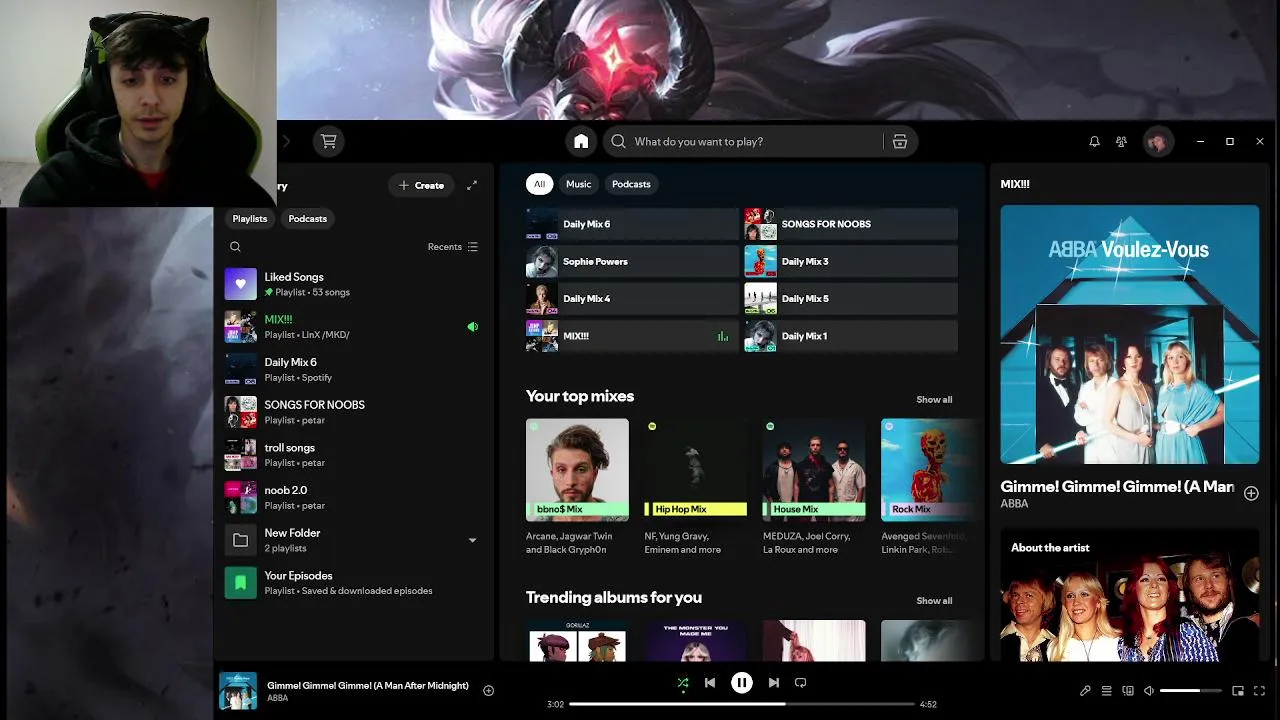Expand the New Folder arrow
Screen dimensions: 1280x720
coord(473,541)
